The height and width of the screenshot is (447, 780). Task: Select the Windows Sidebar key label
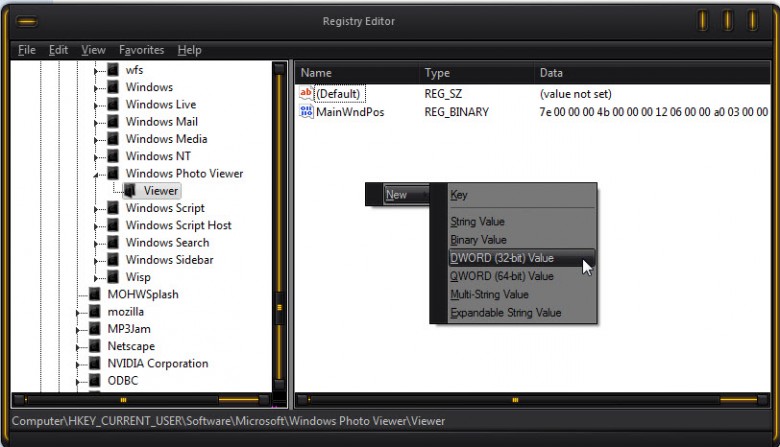click(x=169, y=260)
